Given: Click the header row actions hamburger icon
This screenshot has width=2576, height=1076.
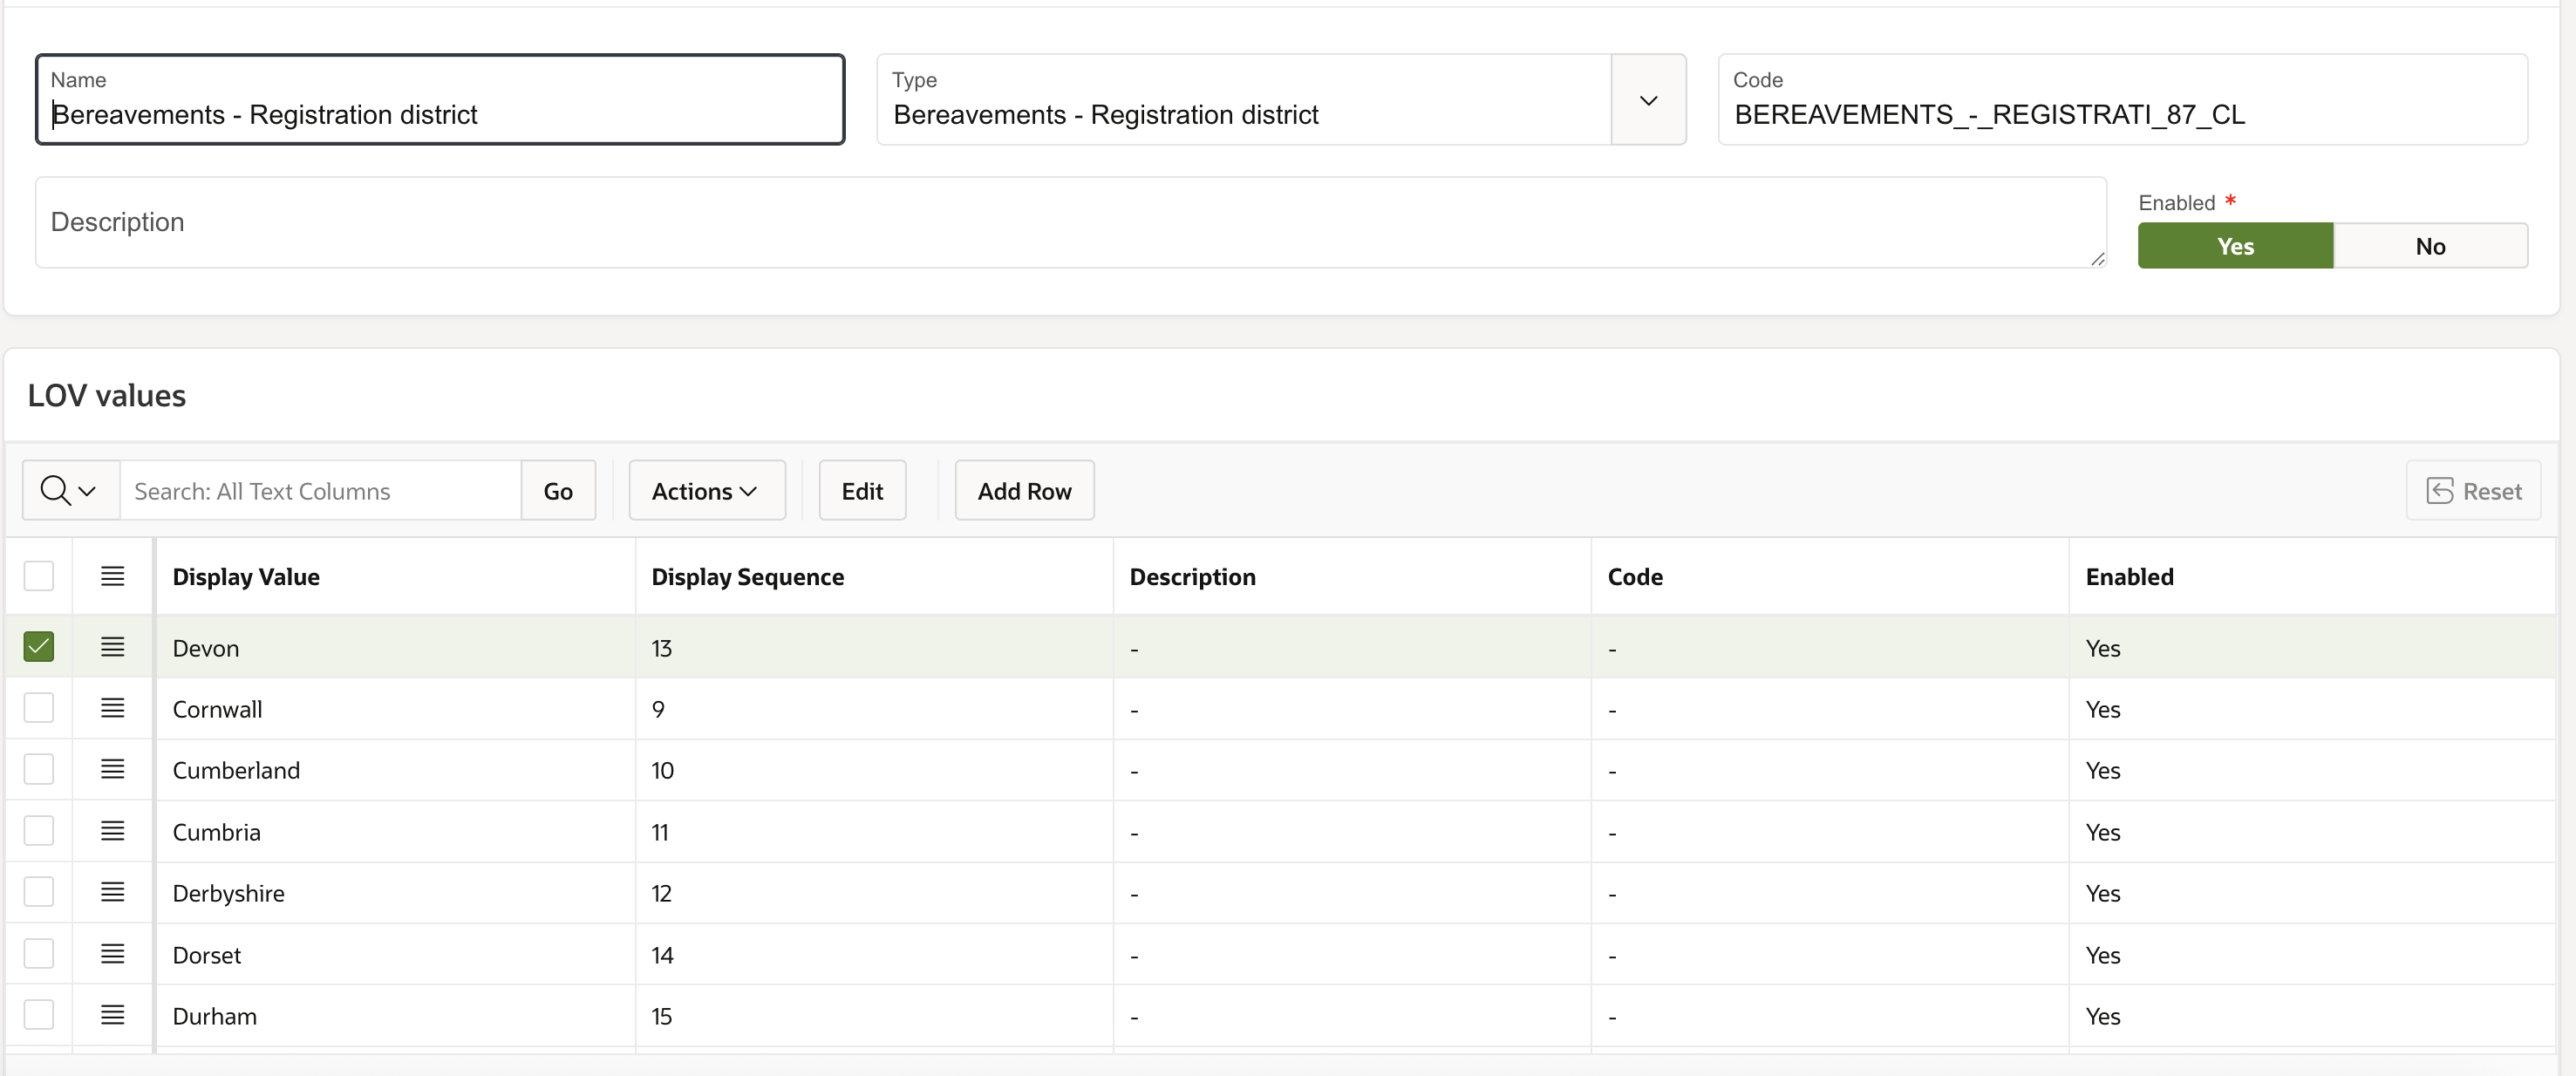Looking at the screenshot, I should (x=112, y=576).
